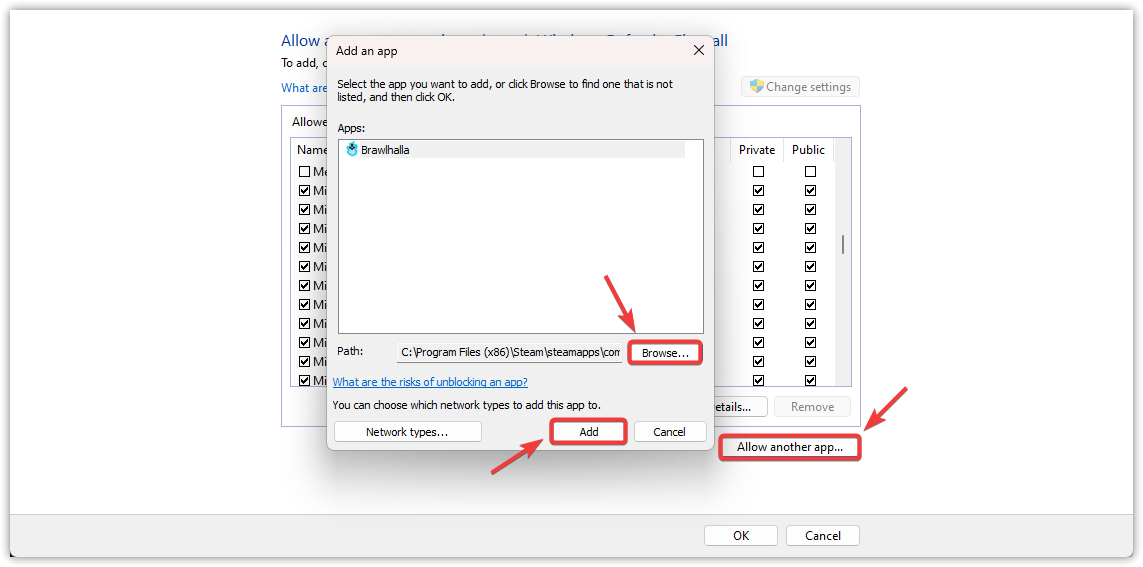
Task: Click the 'Apps:' label in the dialog
Action: coord(351,128)
